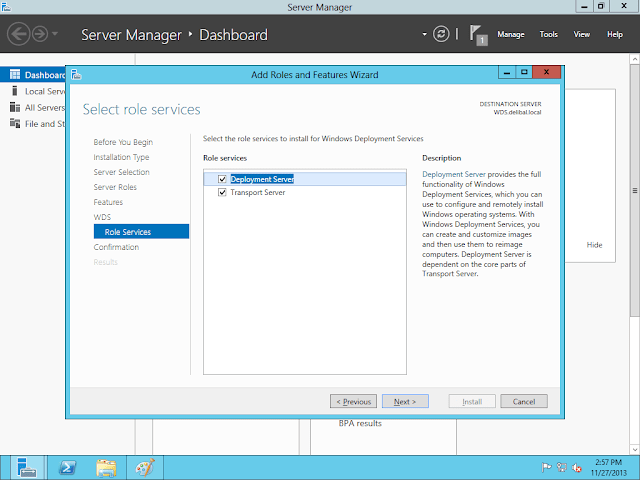The image size is (640, 480).
Task: Click the Next button in wizard
Action: 405,401
